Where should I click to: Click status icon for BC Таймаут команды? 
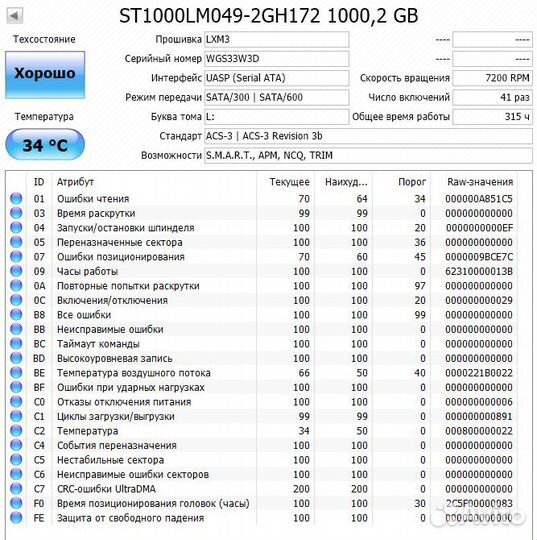point(16,343)
